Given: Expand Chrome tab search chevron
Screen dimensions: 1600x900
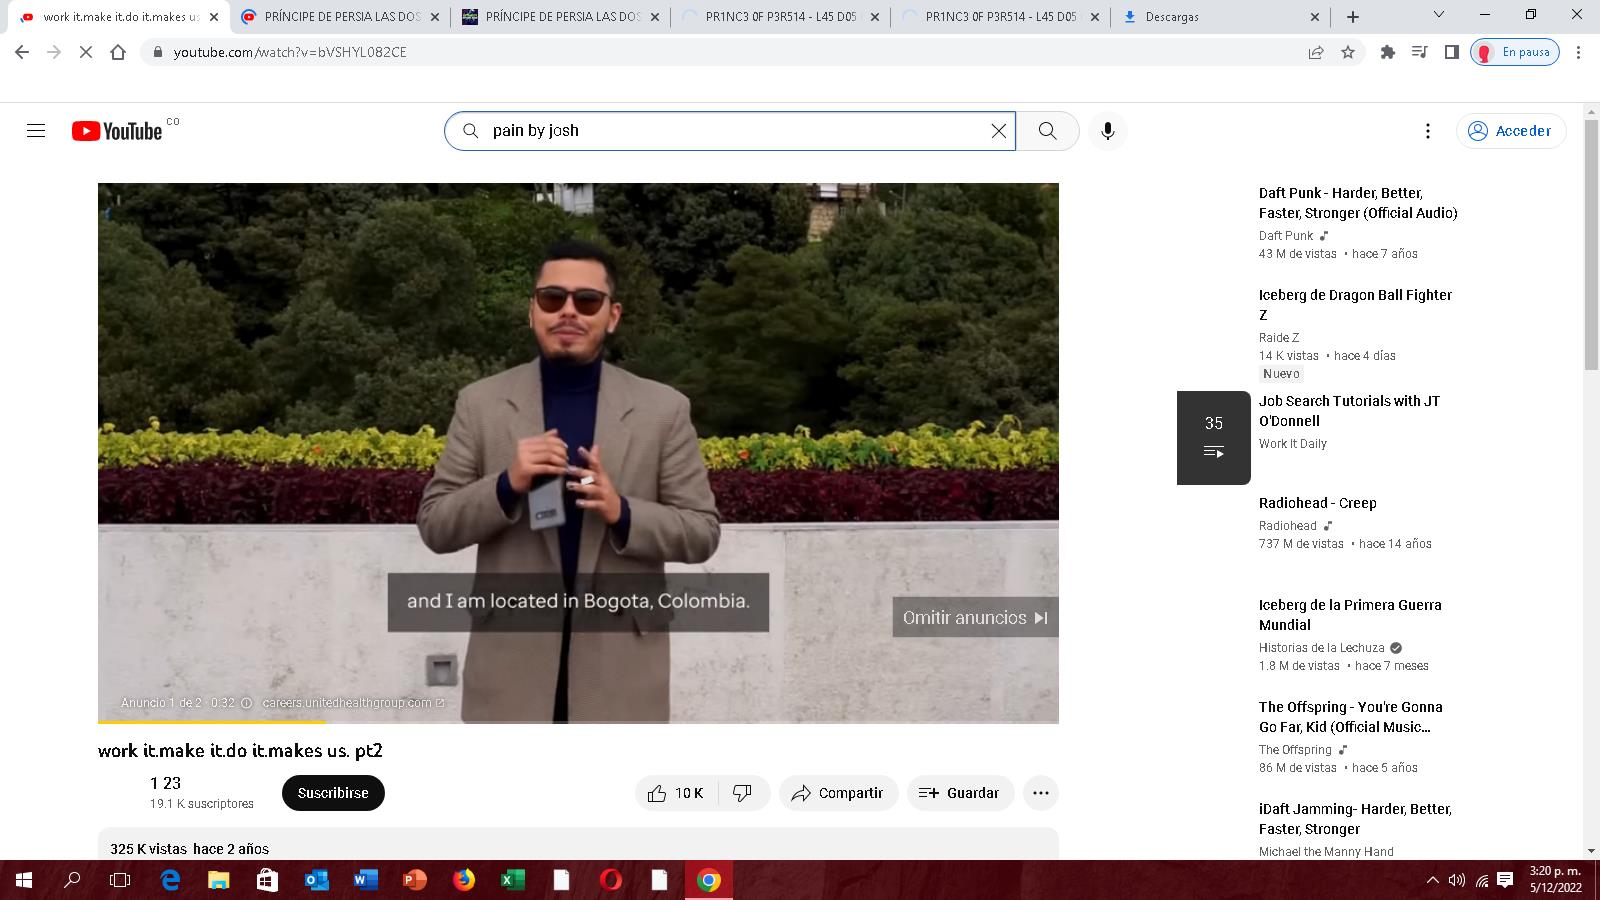Looking at the screenshot, I should [x=1438, y=15].
